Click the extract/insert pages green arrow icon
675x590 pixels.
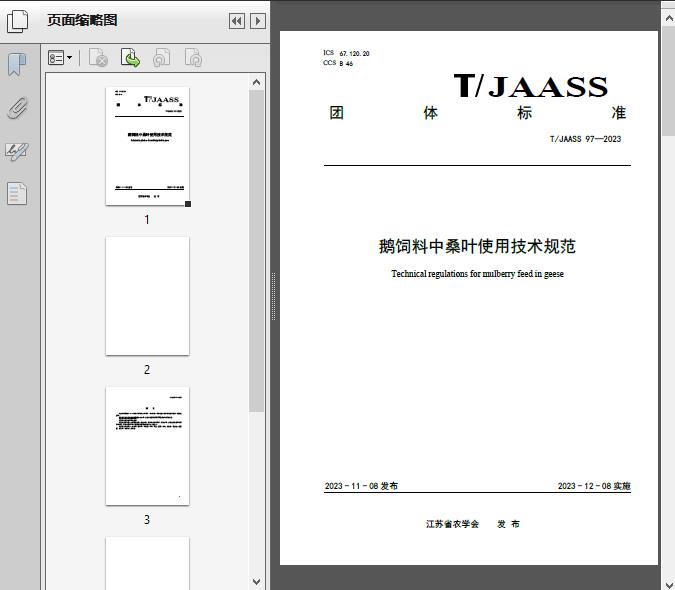point(130,58)
